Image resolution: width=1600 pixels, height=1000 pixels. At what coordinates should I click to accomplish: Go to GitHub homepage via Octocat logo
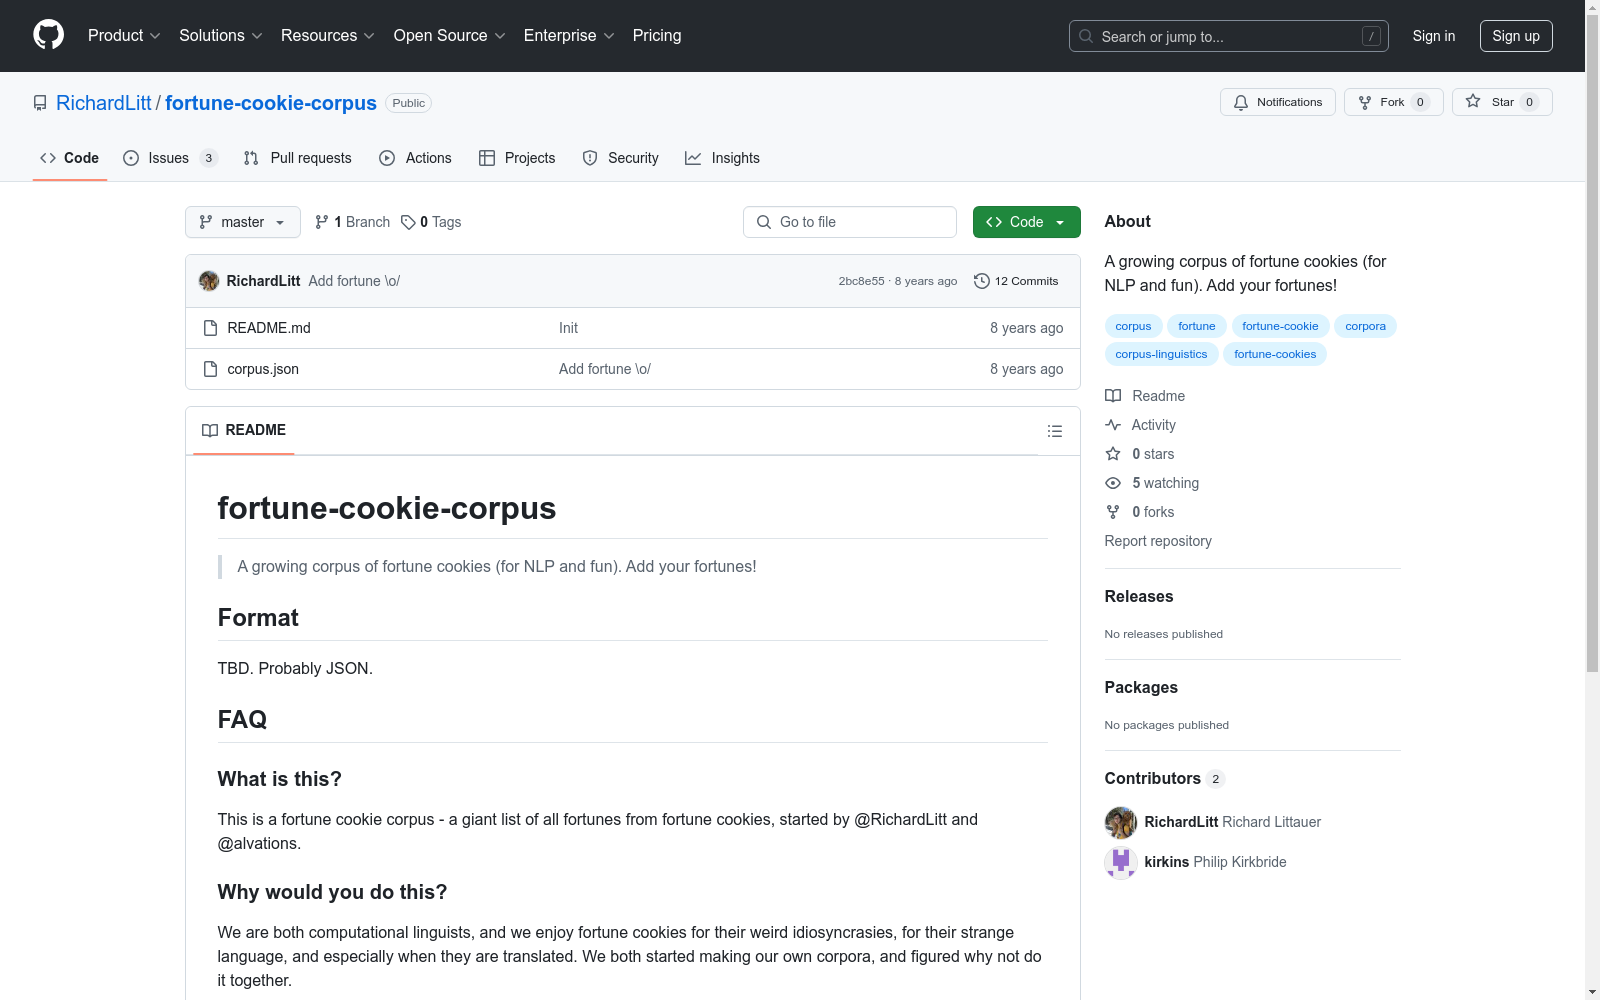(x=48, y=35)
